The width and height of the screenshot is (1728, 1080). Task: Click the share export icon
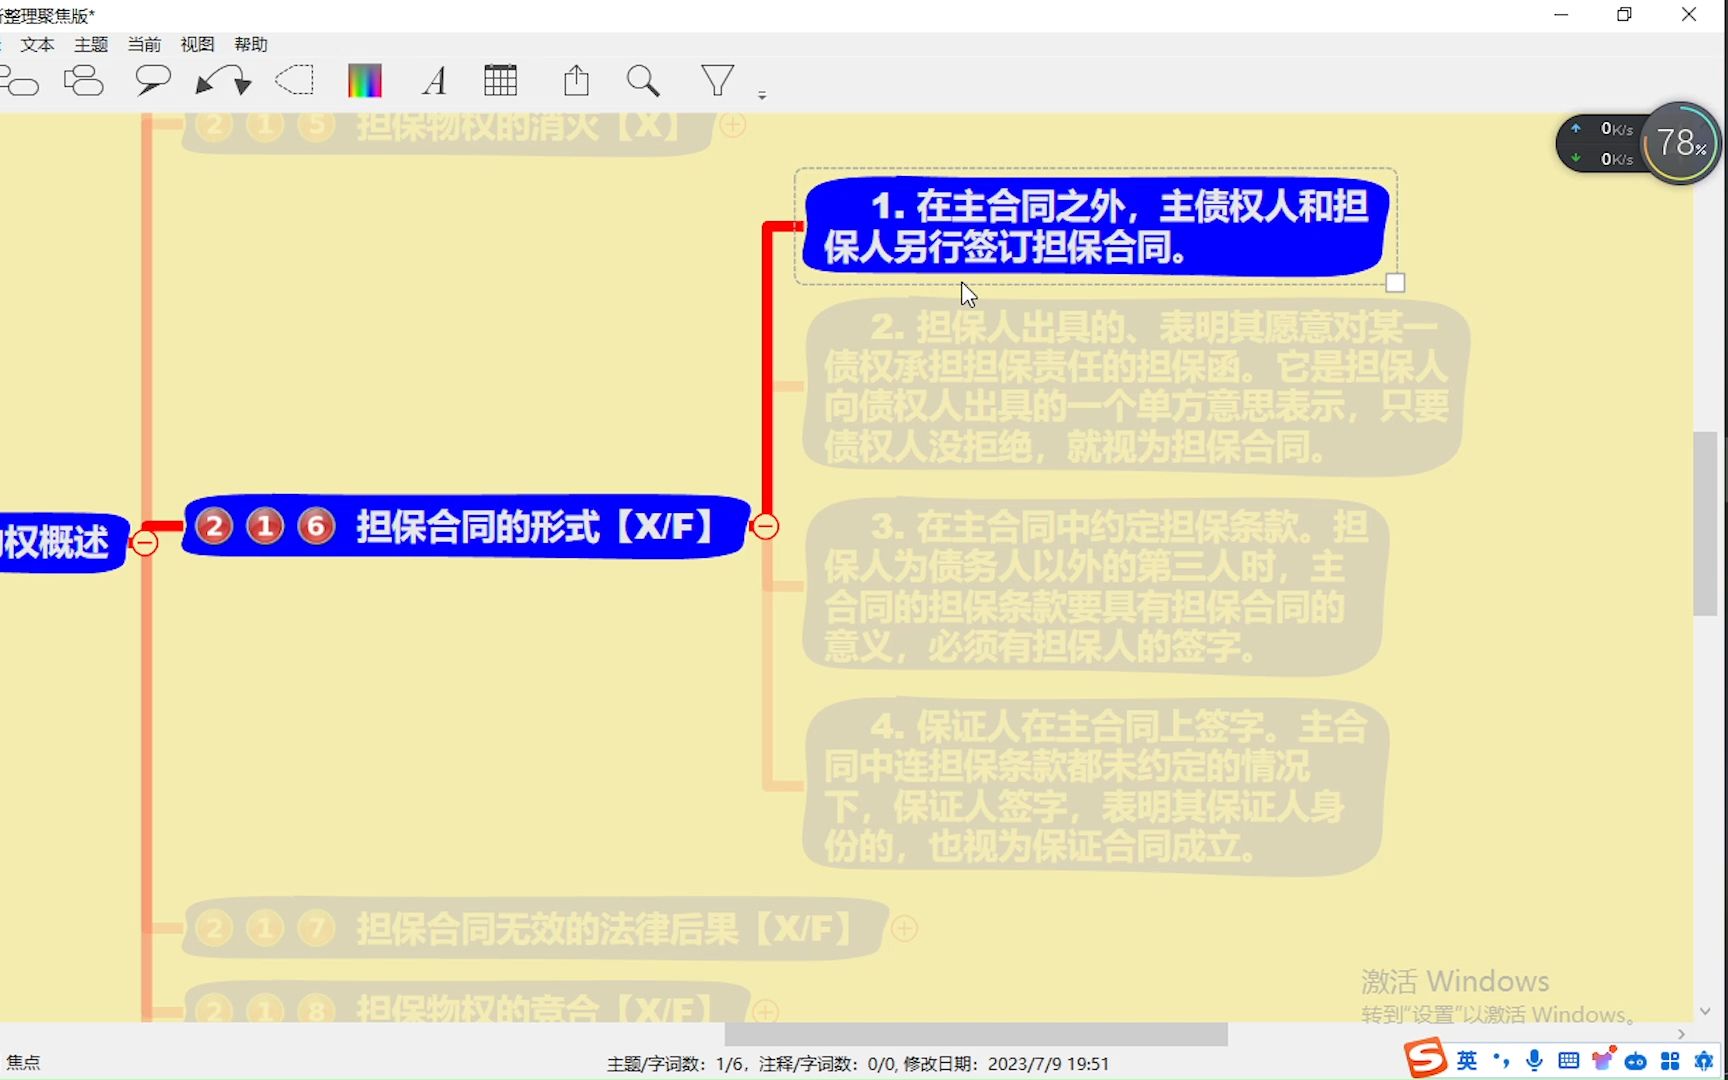pos(577,81)
